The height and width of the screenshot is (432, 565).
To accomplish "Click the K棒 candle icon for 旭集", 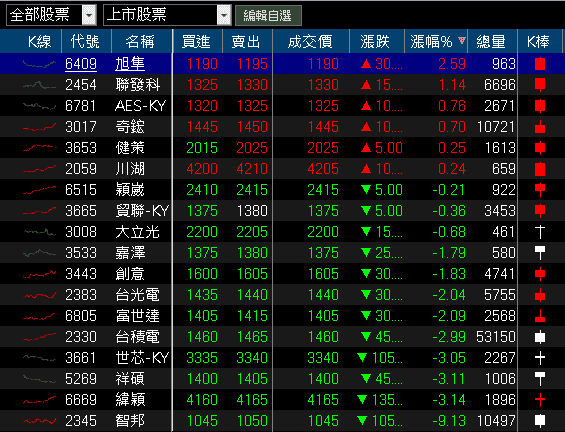I will pos(540,64).
